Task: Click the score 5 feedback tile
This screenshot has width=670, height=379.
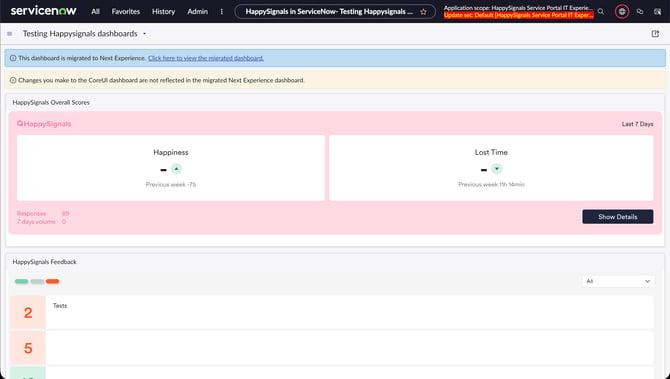Action: [28, 348]
